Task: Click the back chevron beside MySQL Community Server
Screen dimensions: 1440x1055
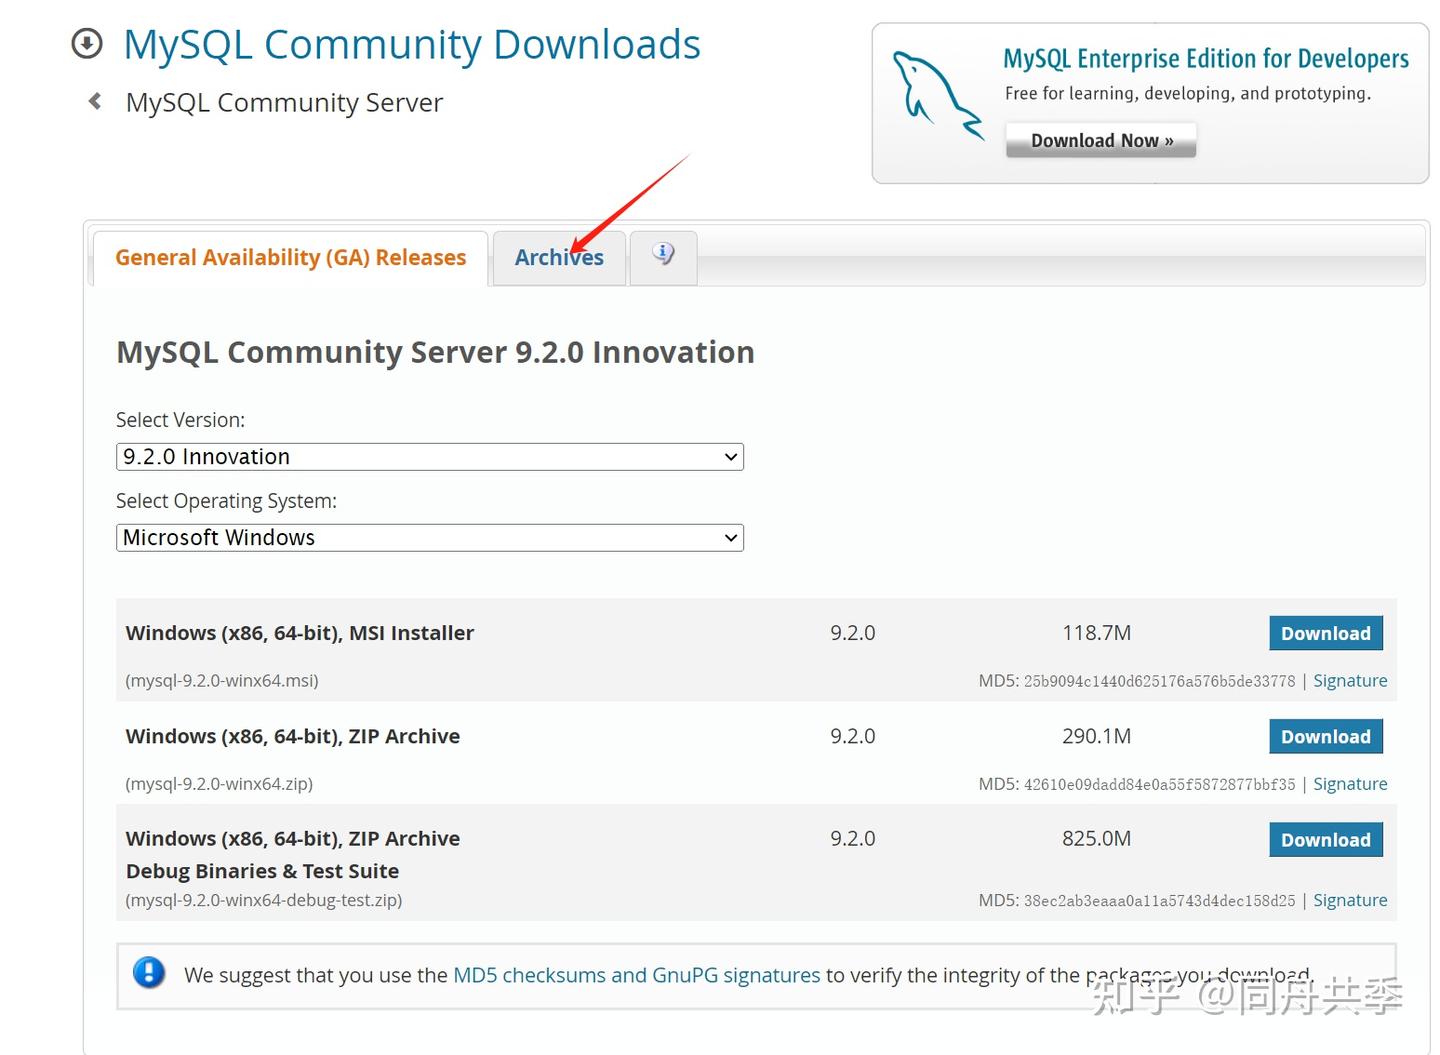Action: [95, 101]
